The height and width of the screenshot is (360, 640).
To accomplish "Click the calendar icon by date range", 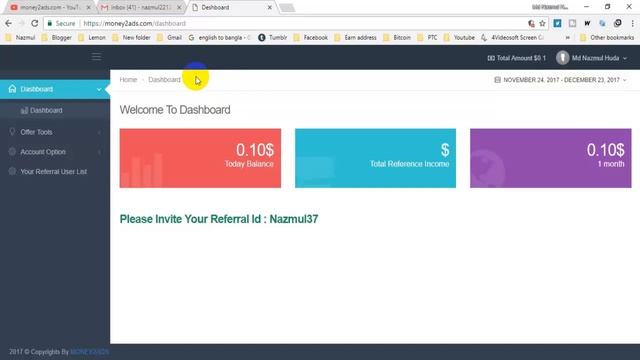I will pyautogui.click(x=497, y=80).
